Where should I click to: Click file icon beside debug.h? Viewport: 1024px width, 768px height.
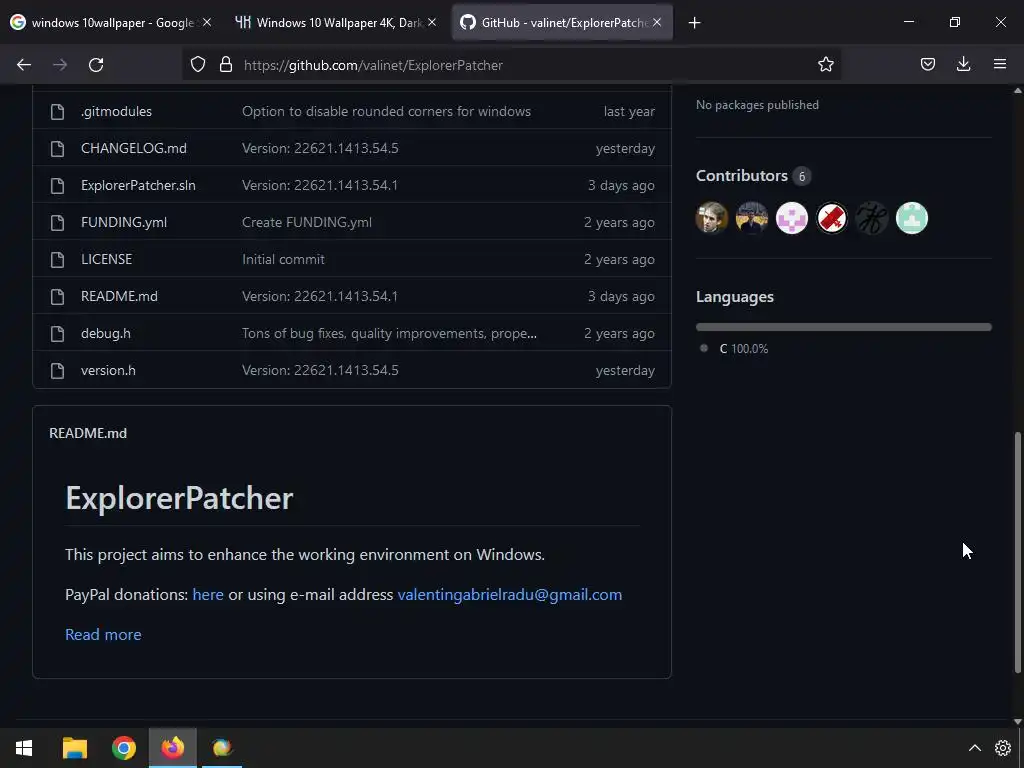pyautogui.click(x=57, y=334)
